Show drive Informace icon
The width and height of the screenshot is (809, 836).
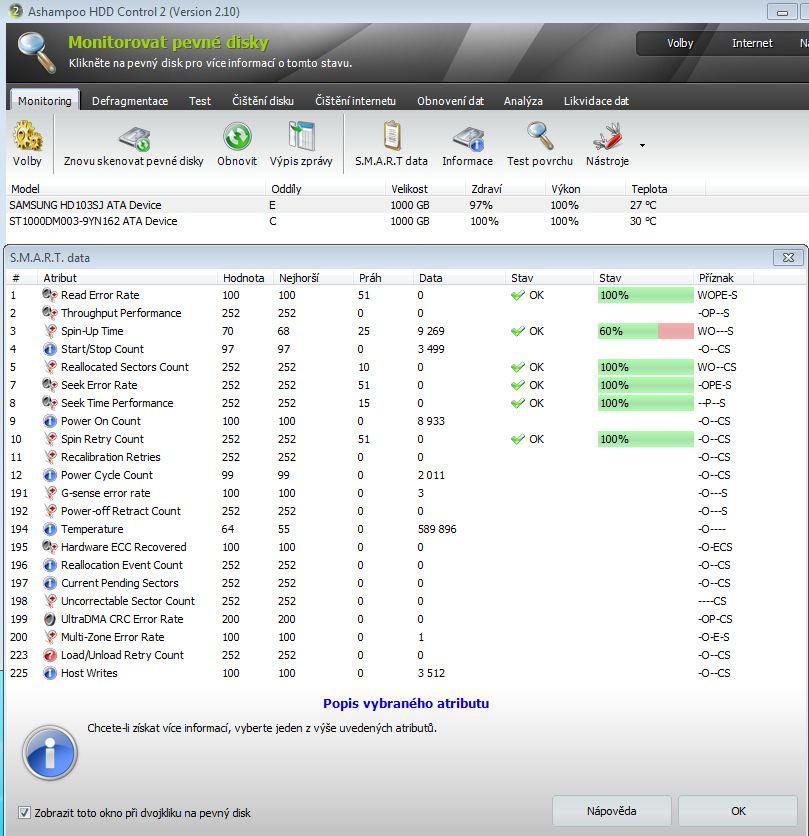point(468,139)
